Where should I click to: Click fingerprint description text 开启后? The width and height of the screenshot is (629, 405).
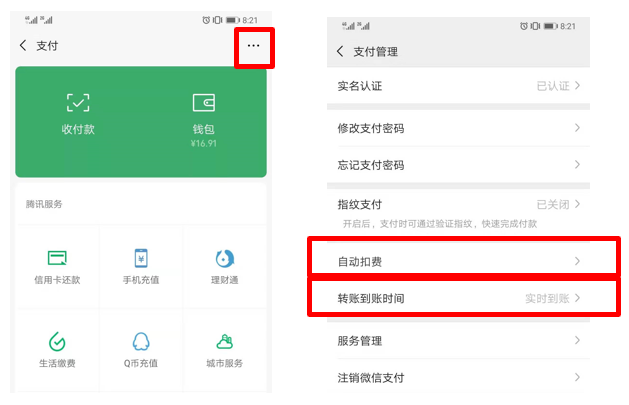pos(440,224)
